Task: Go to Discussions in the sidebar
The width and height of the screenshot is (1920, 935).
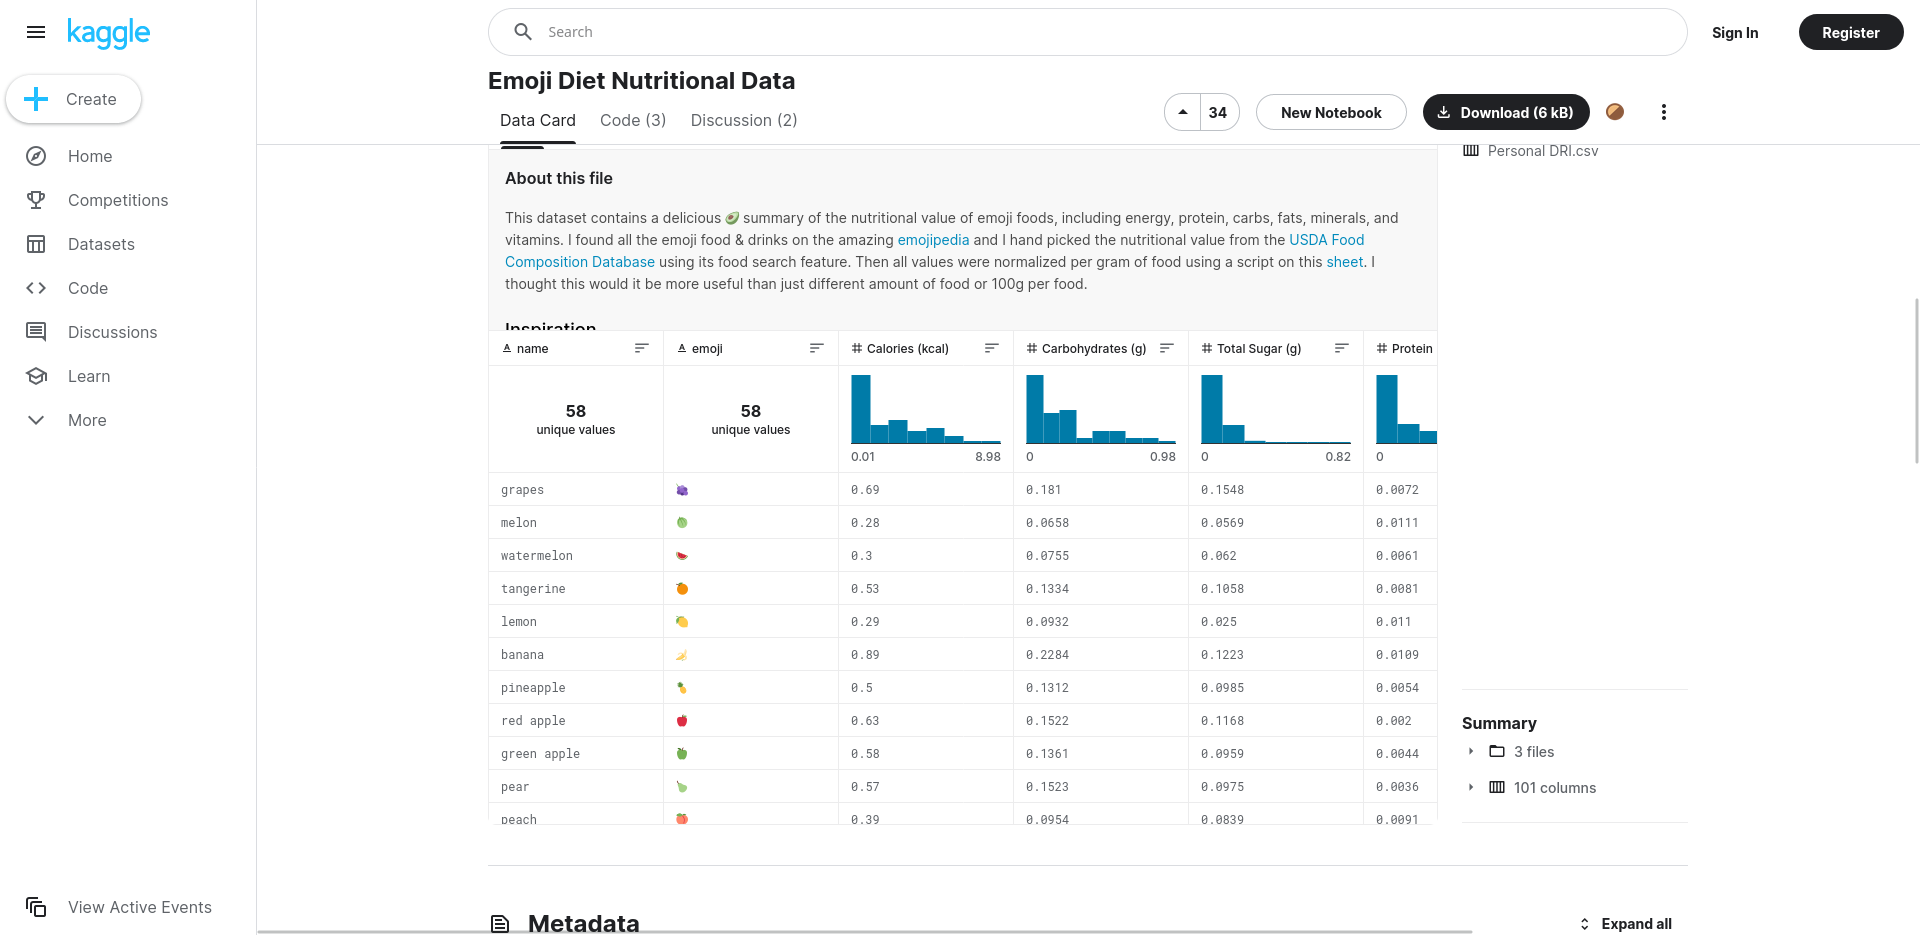Action: coord(112,332)
